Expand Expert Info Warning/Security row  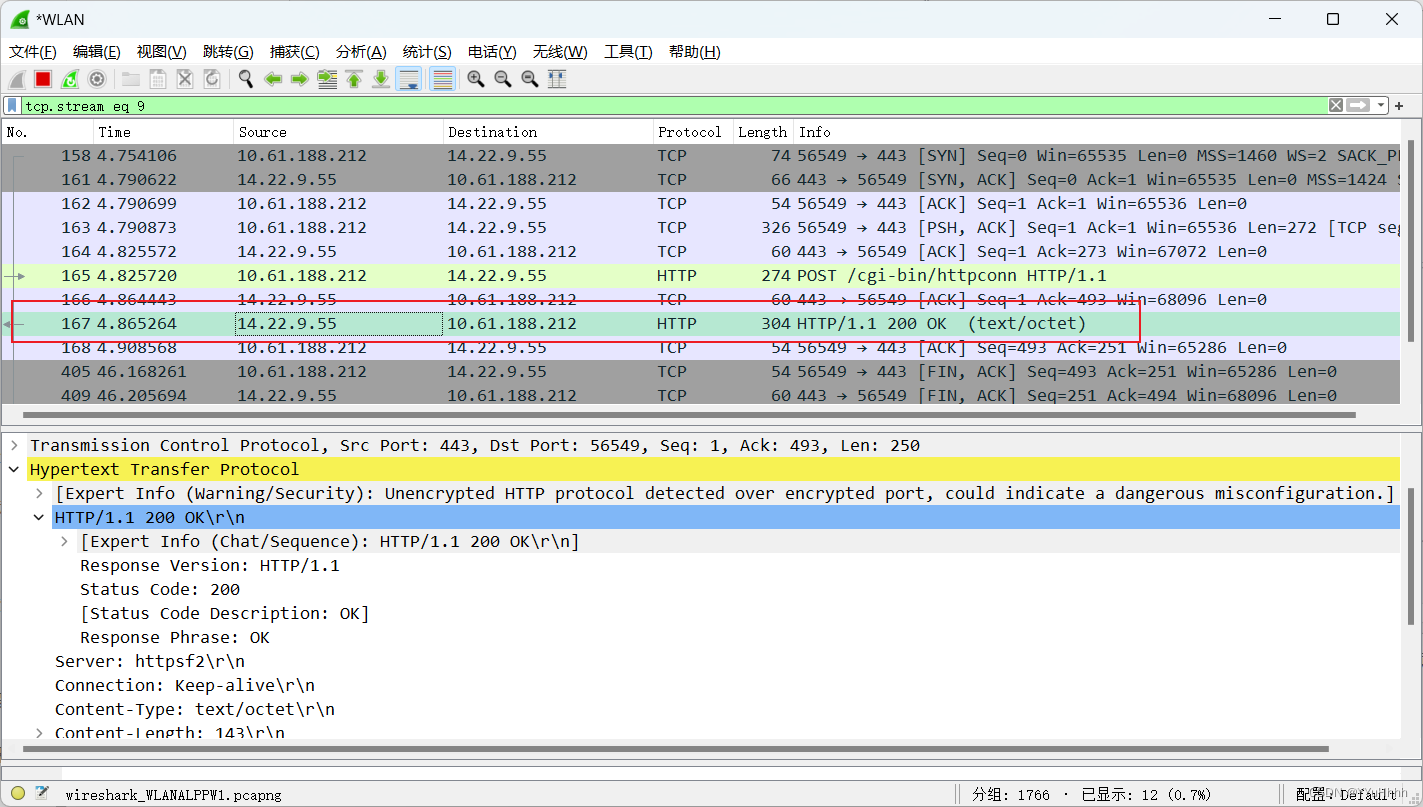[x=39, y=493]
